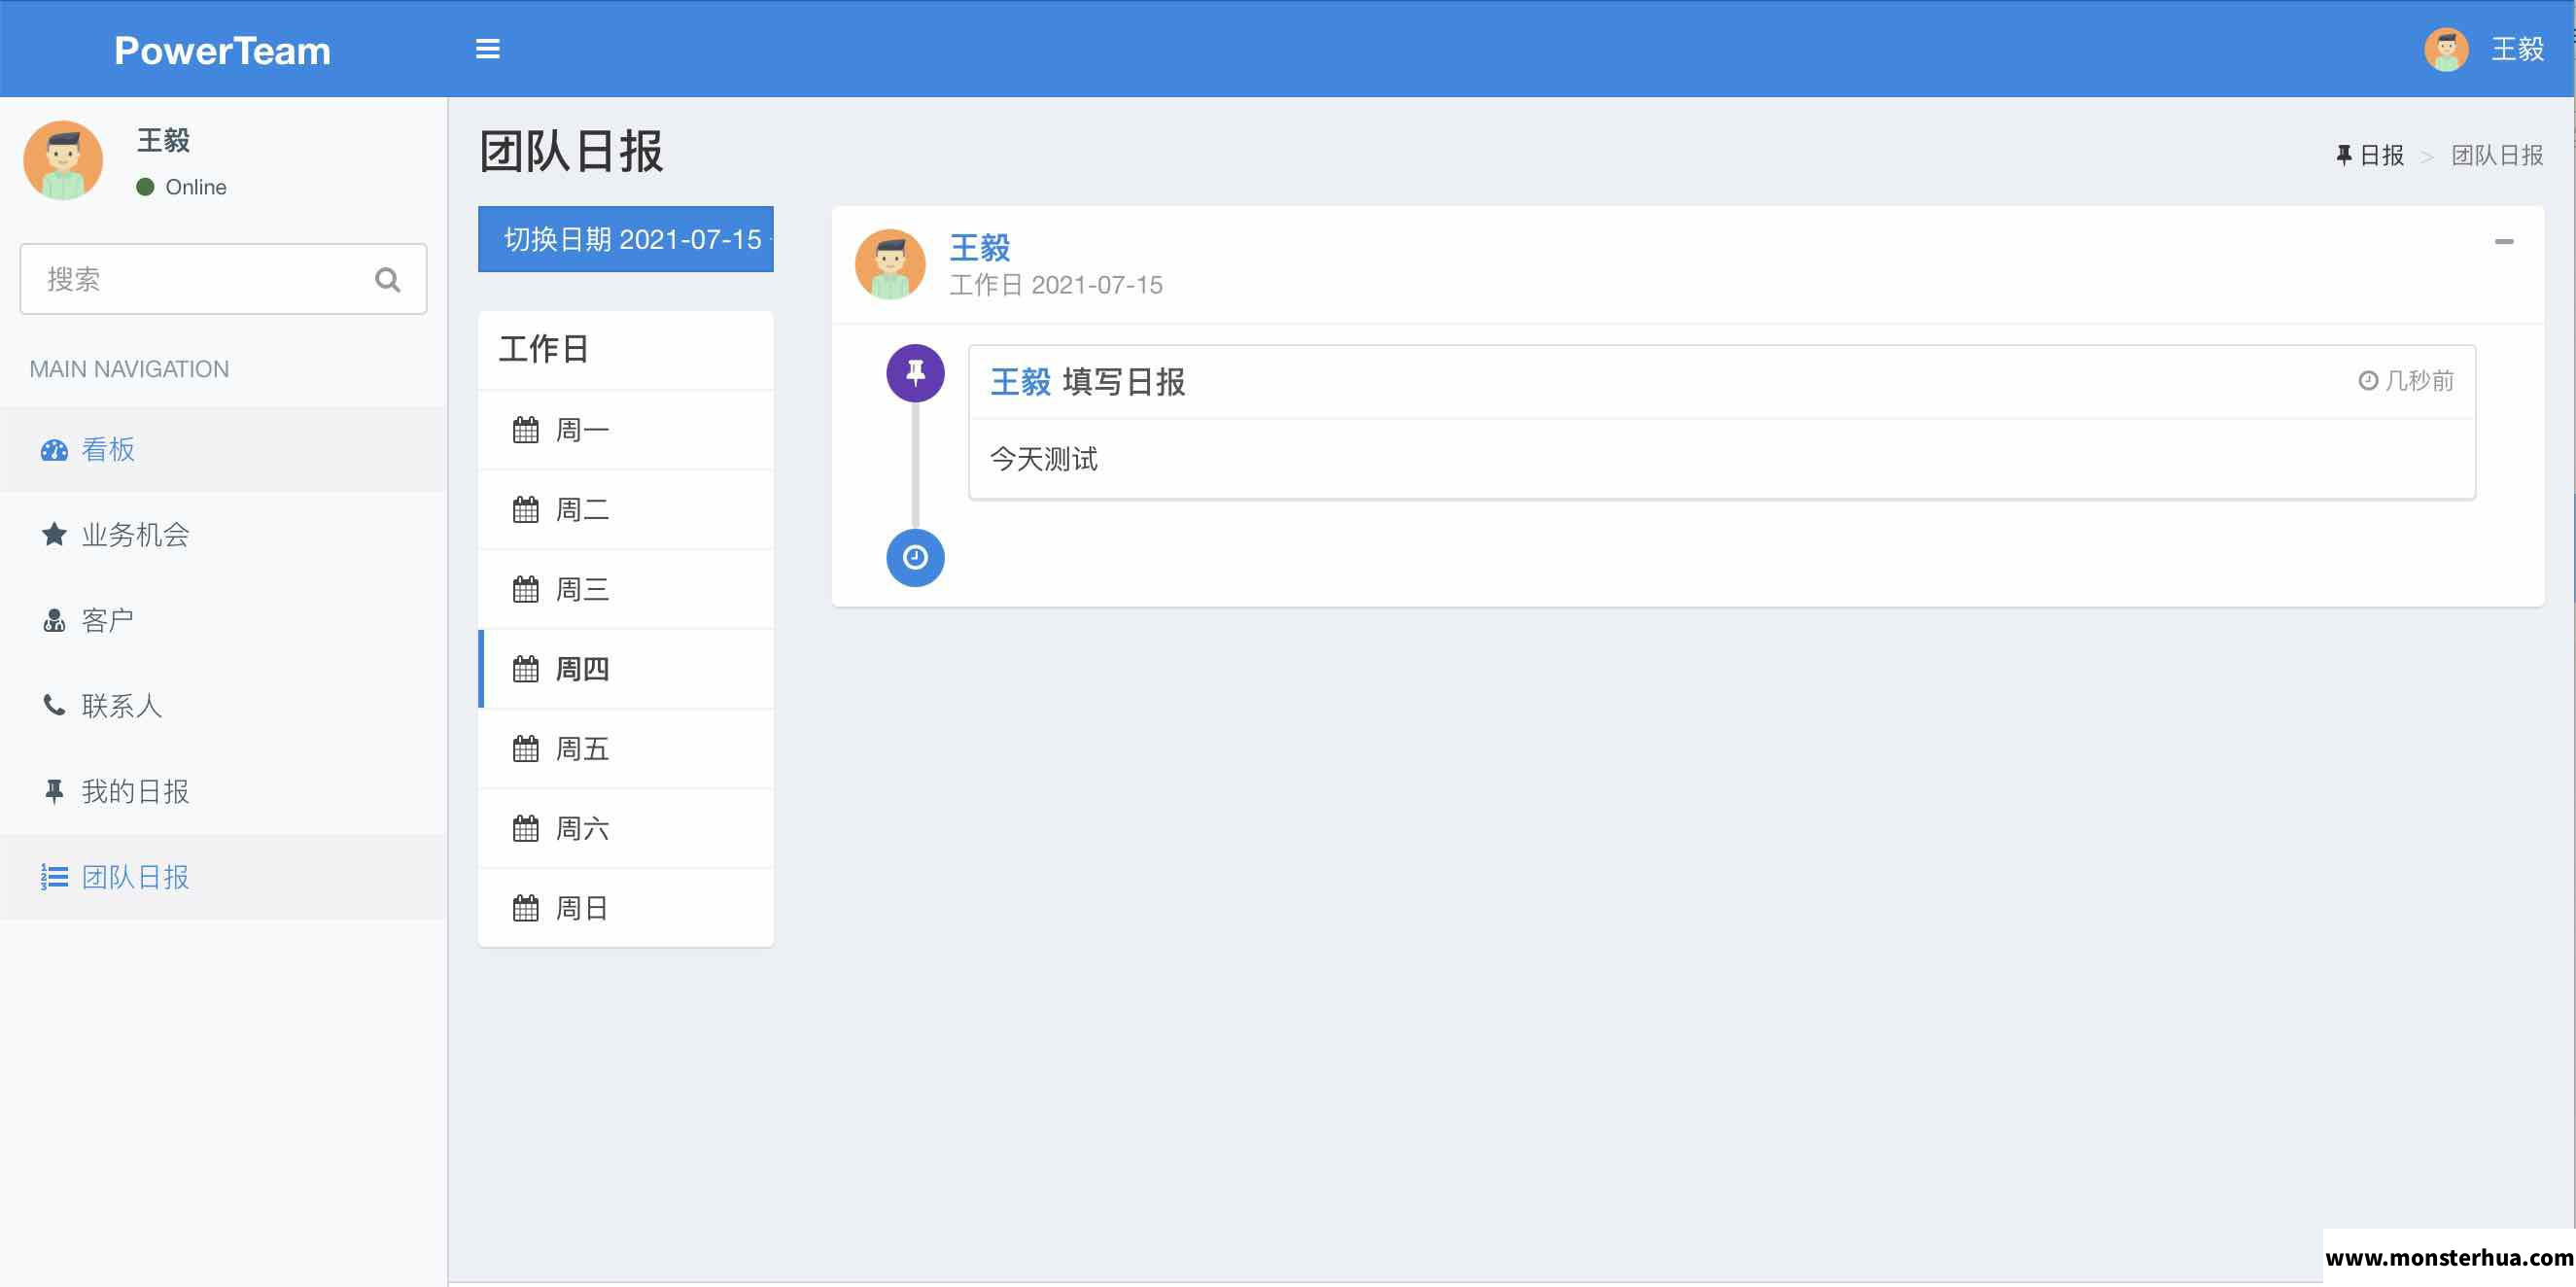Click 团队日报 page title
The image size is (2576, 1287).
pos(571,152)
